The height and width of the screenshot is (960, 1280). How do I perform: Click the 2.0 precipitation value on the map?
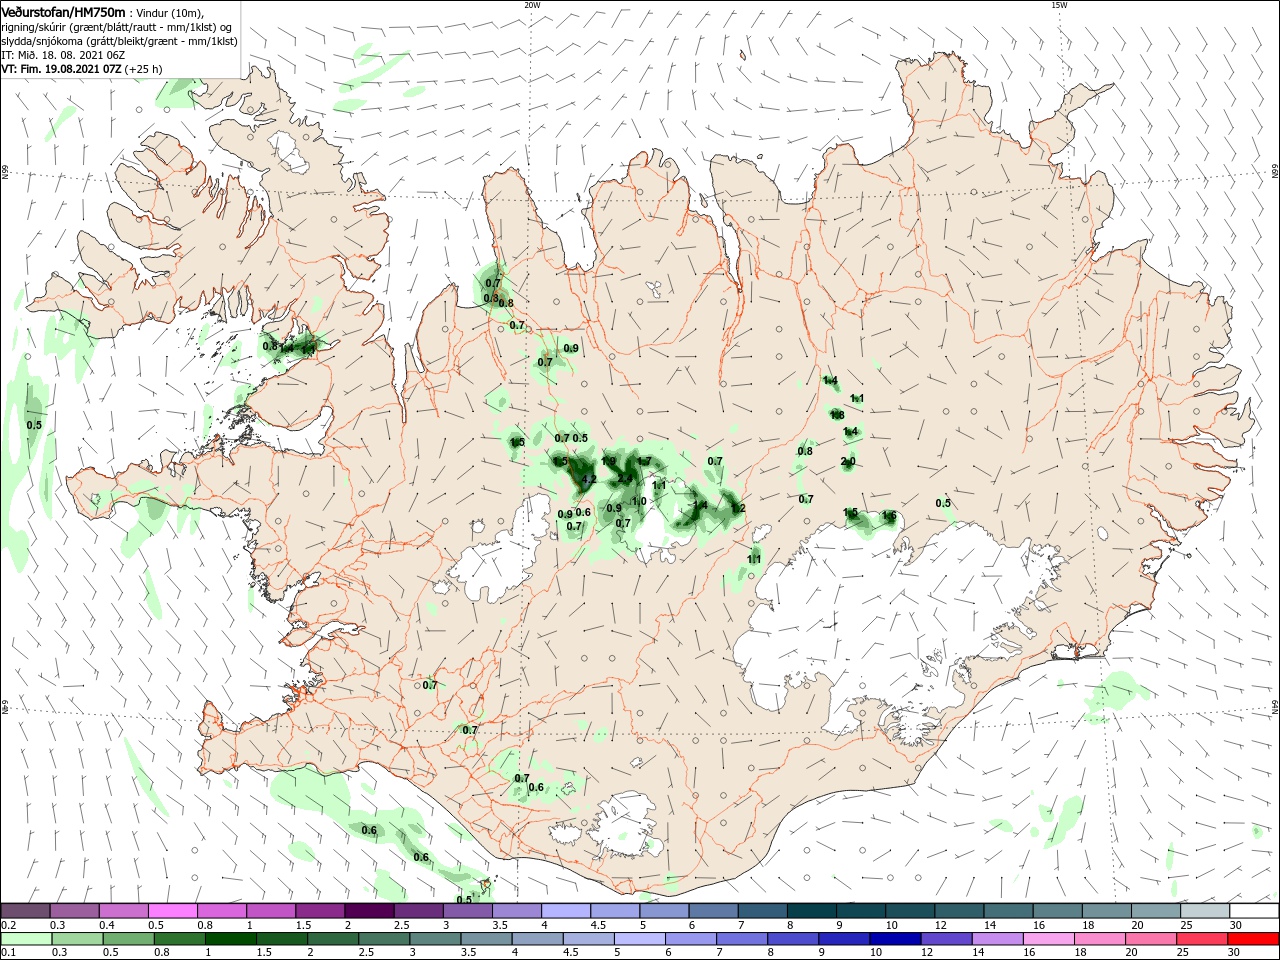pos(848,461)
